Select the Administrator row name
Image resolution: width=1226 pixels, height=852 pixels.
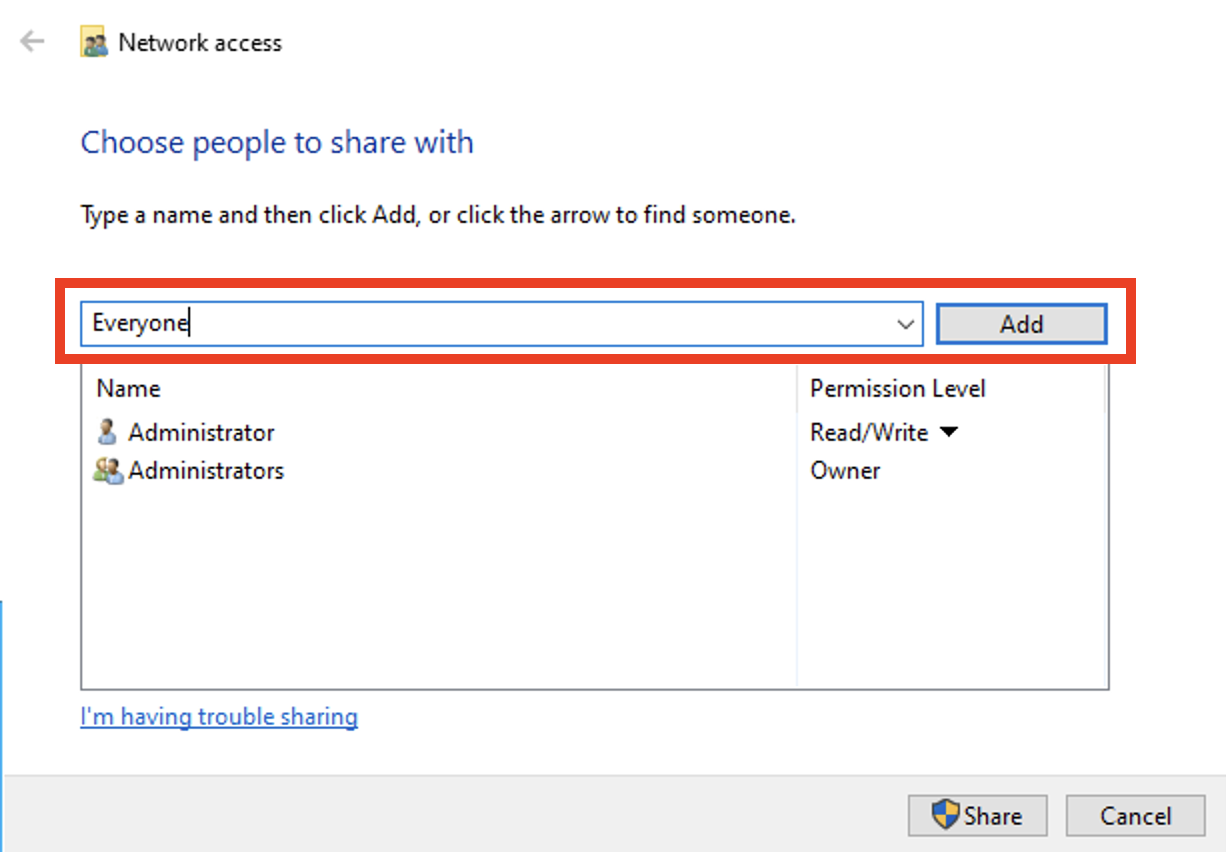[x=201, y=432]
